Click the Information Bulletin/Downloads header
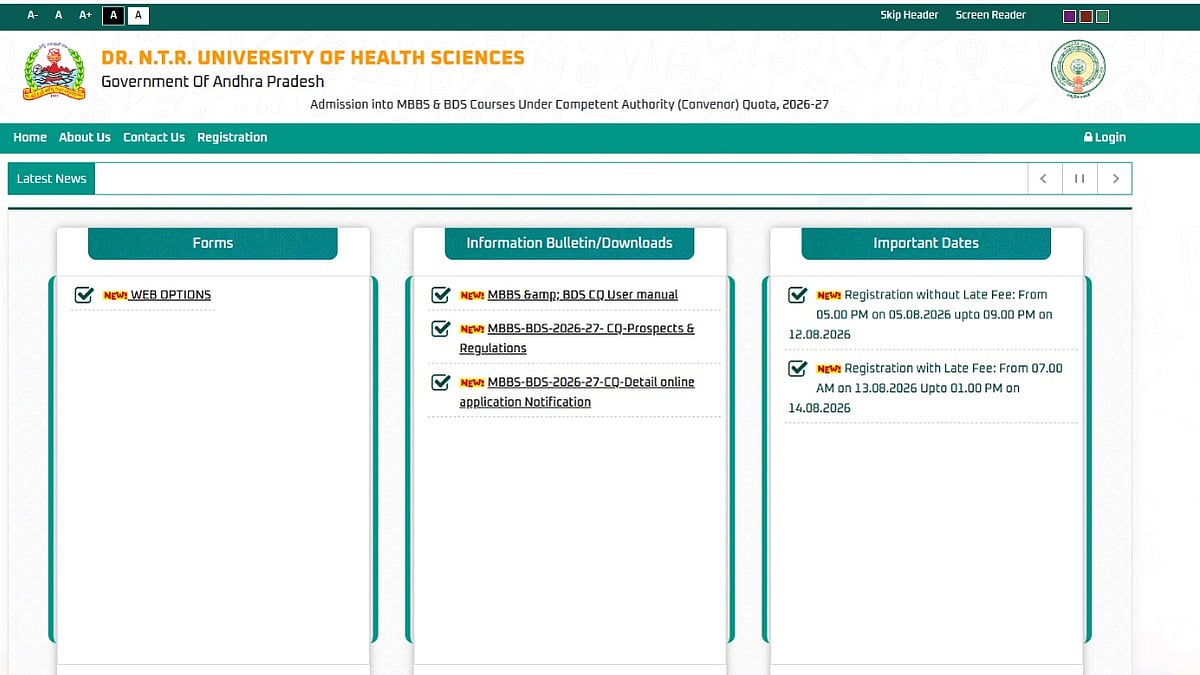The image size is (1200, 675). coord(569,243)
